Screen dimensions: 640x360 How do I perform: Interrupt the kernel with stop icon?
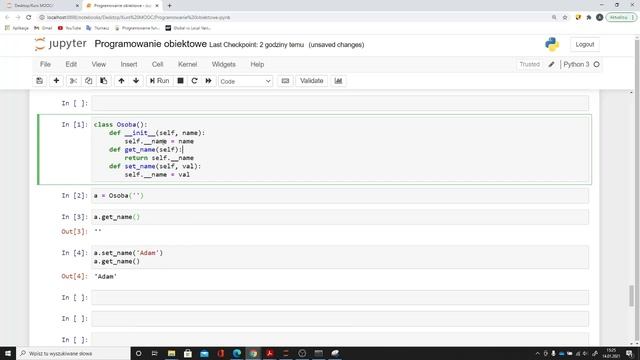(180, 81)
